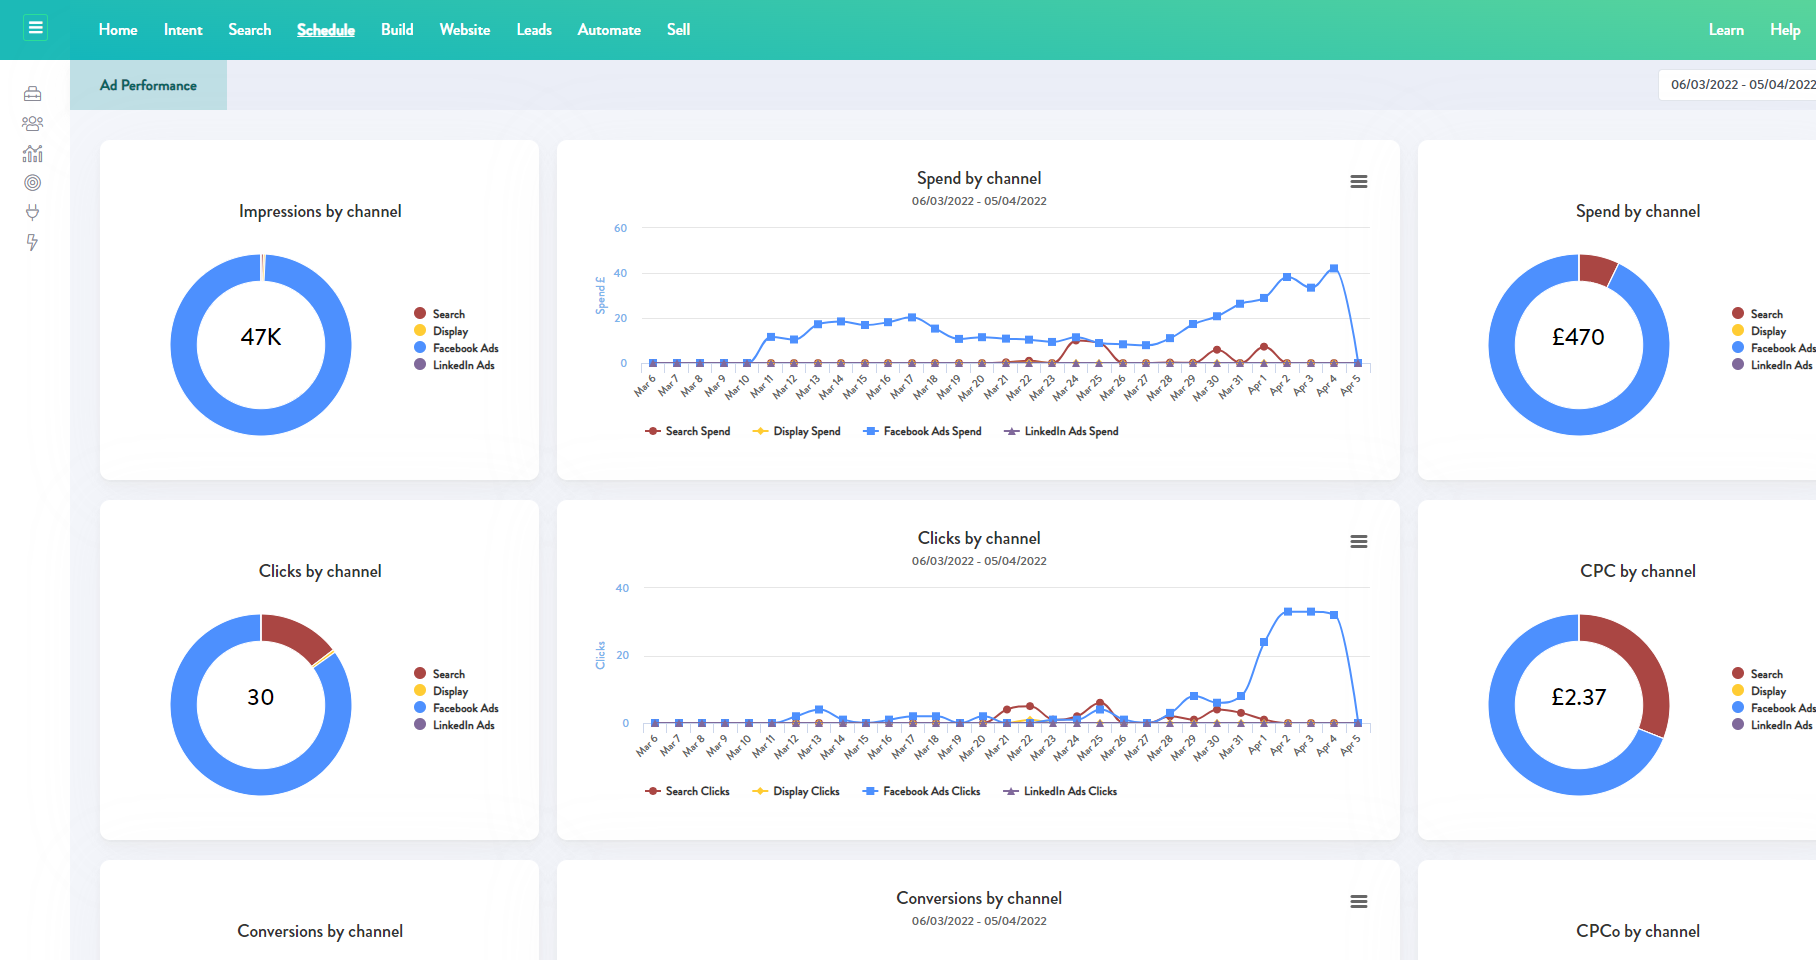Select the bar chart analytics sidebar icon
Screen dimensions: 1816x960
click(33, 154)
